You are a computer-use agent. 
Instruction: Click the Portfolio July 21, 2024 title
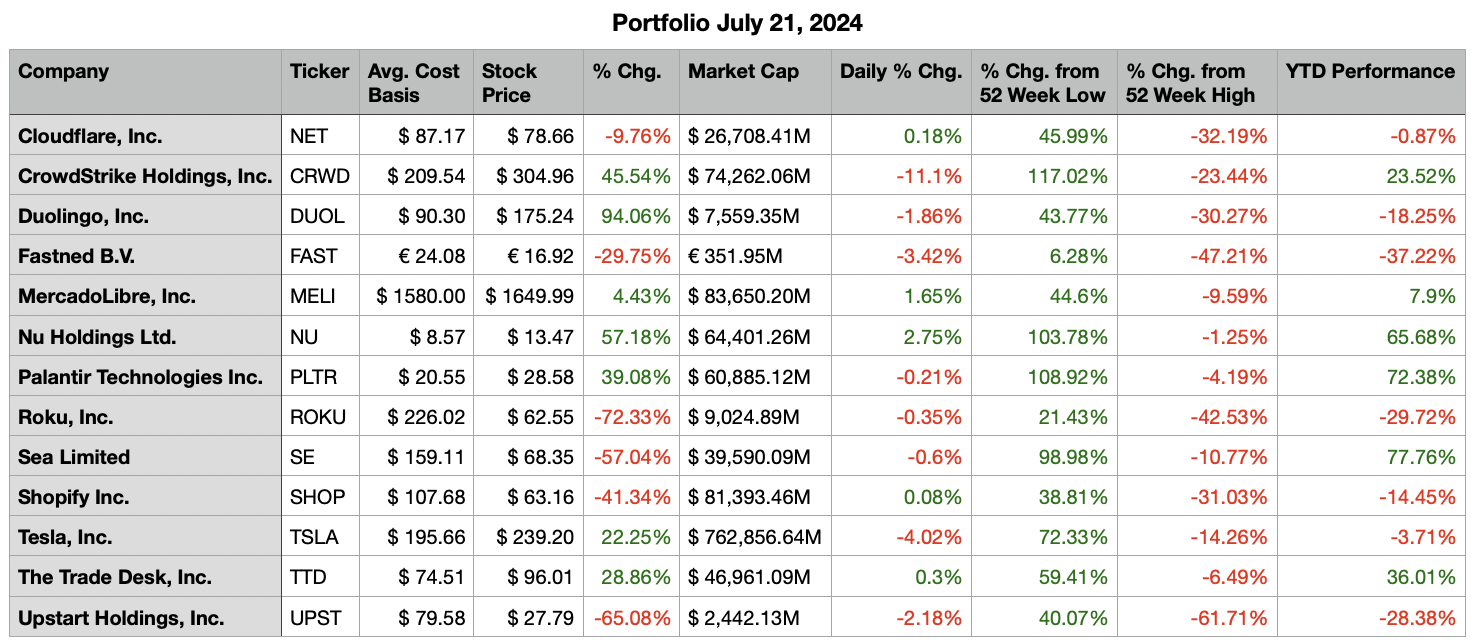click(735, 22)
